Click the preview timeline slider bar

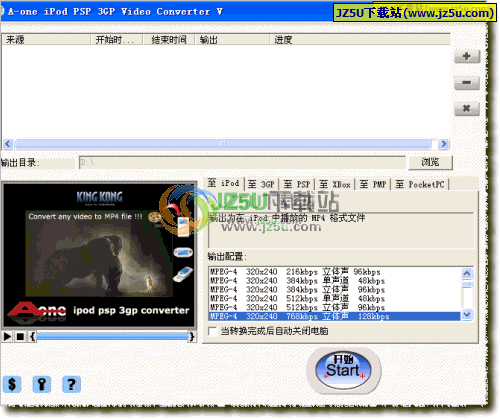click(x=112, y=337)
